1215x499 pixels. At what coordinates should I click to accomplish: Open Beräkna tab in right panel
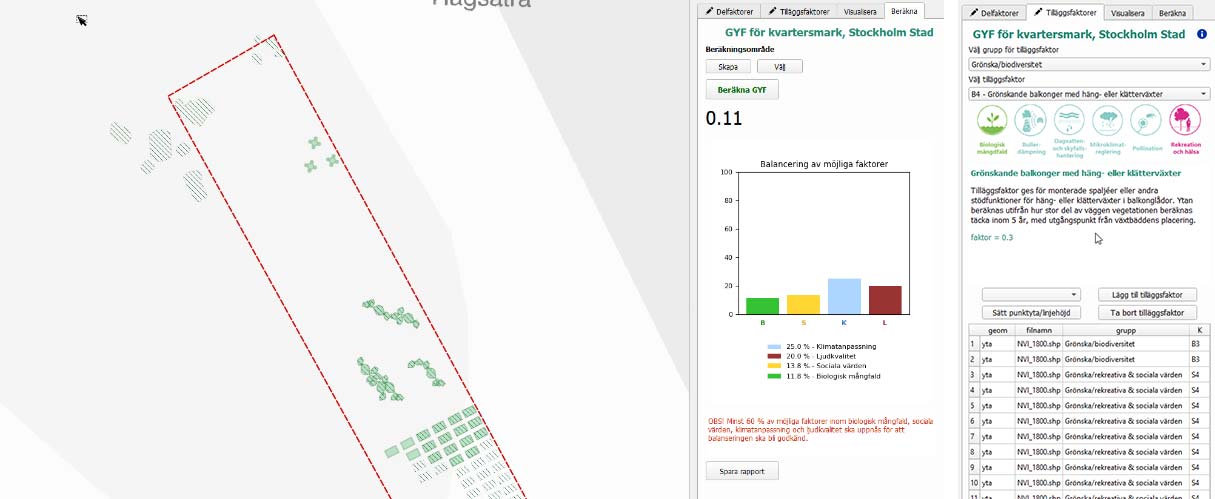click(1172, 13)
